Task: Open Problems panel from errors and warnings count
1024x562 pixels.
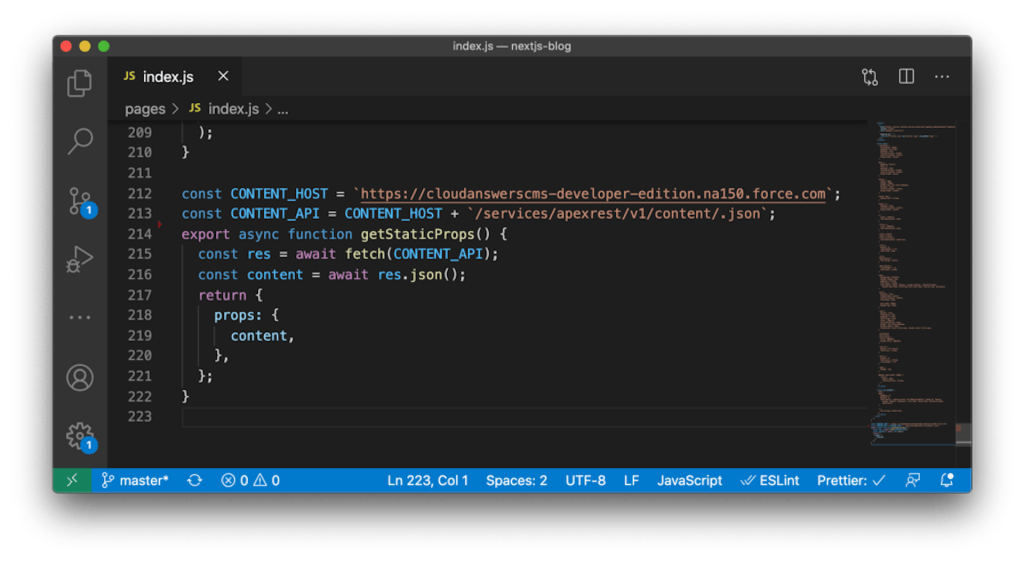Action: click(x=250, y=481)
